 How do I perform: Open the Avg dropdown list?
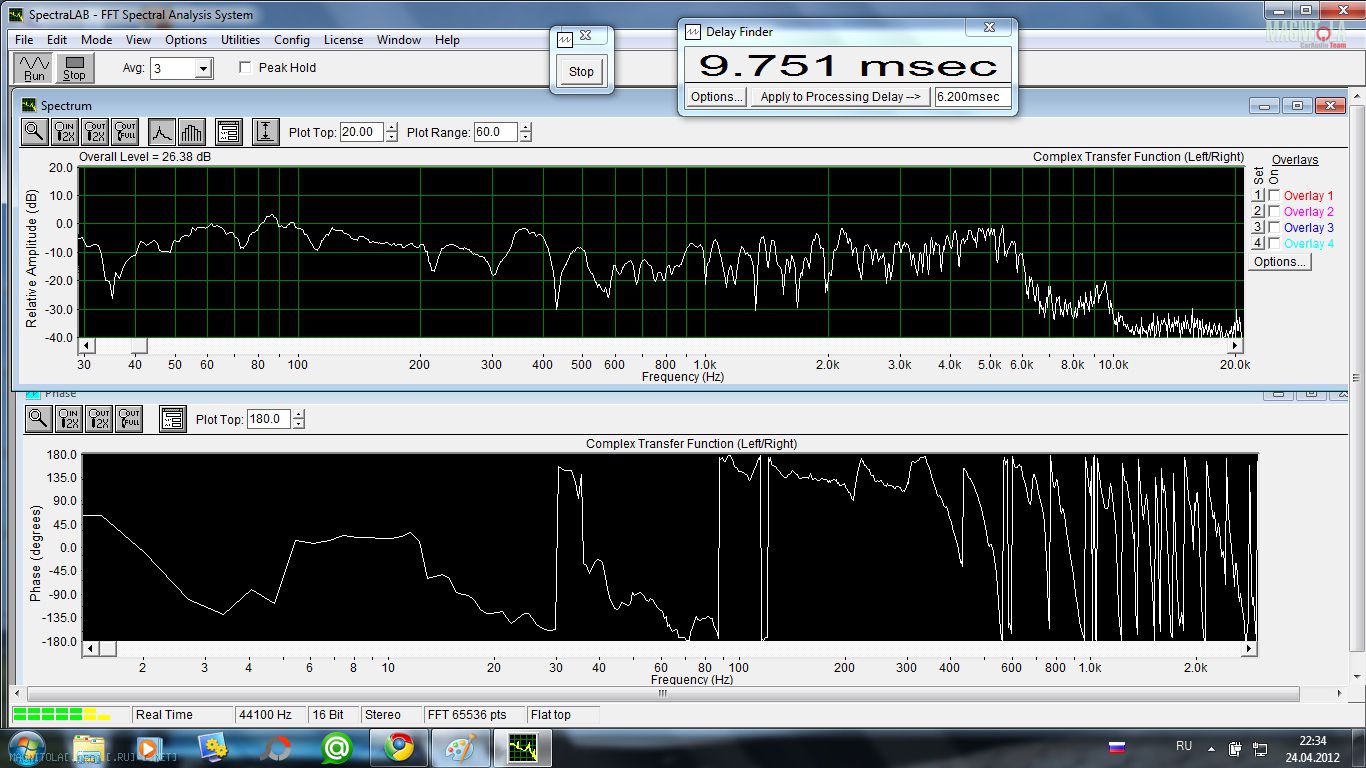(x=204, y=69)
